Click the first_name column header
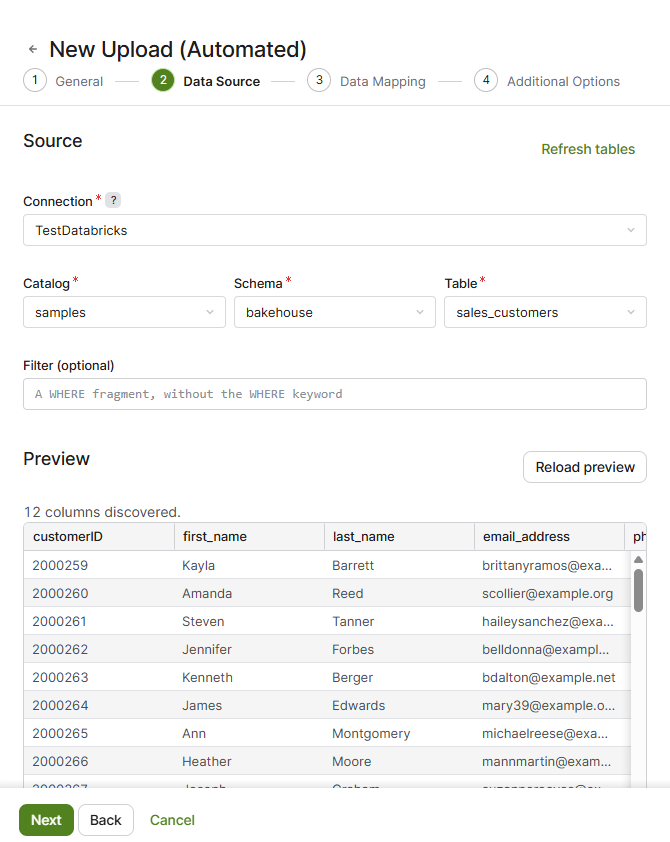Image resolution: width=670 pixels, height=842 pixels. pyautogui.click(x=250, y=536)
